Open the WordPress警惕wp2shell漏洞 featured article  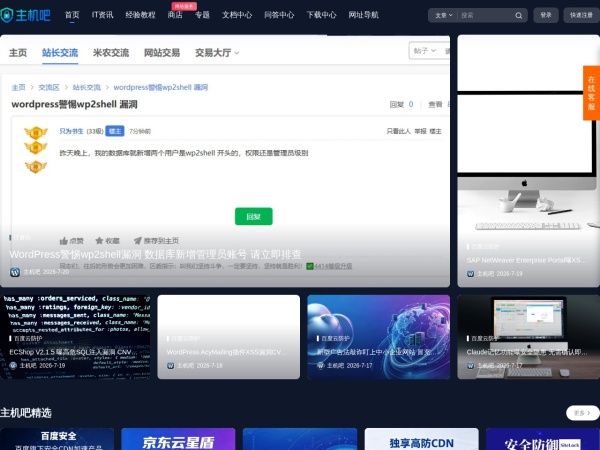click(225, 161)
